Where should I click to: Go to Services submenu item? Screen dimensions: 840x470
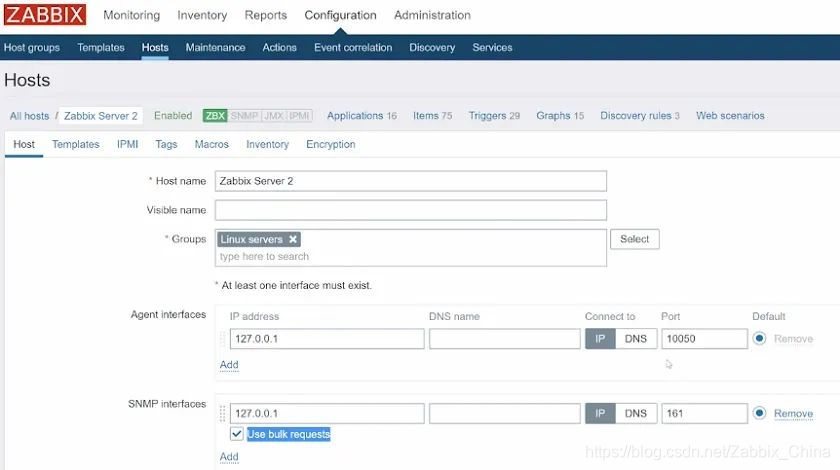[x=492, y=47]
